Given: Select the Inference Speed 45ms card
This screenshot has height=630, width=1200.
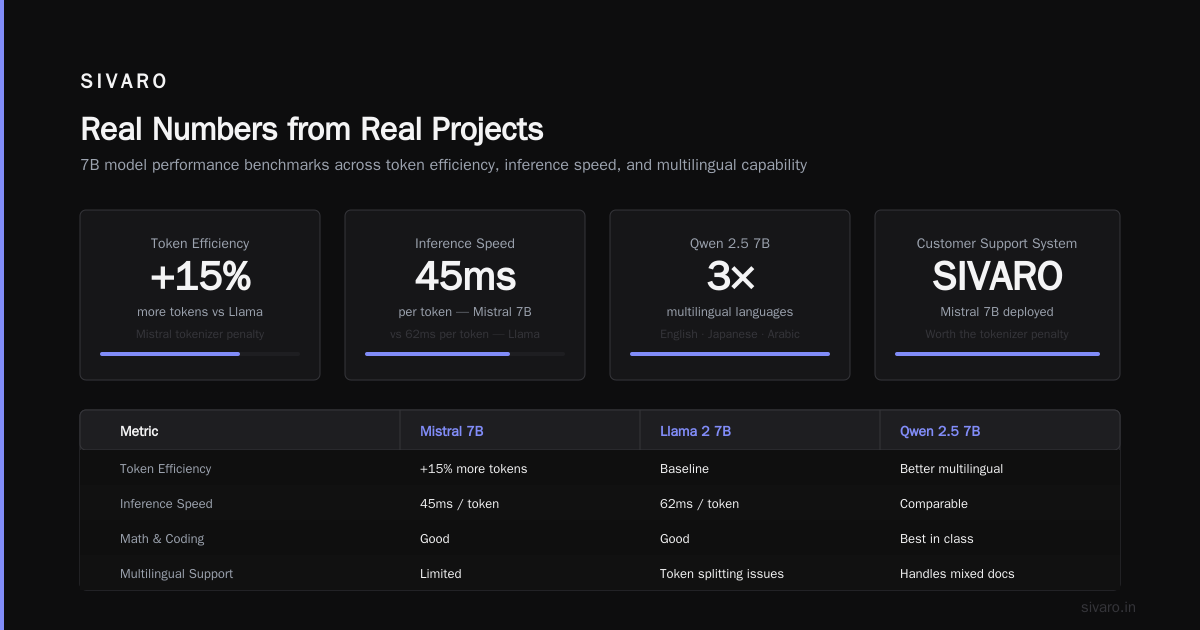Looking at the screenshot, I should point(465,295).
